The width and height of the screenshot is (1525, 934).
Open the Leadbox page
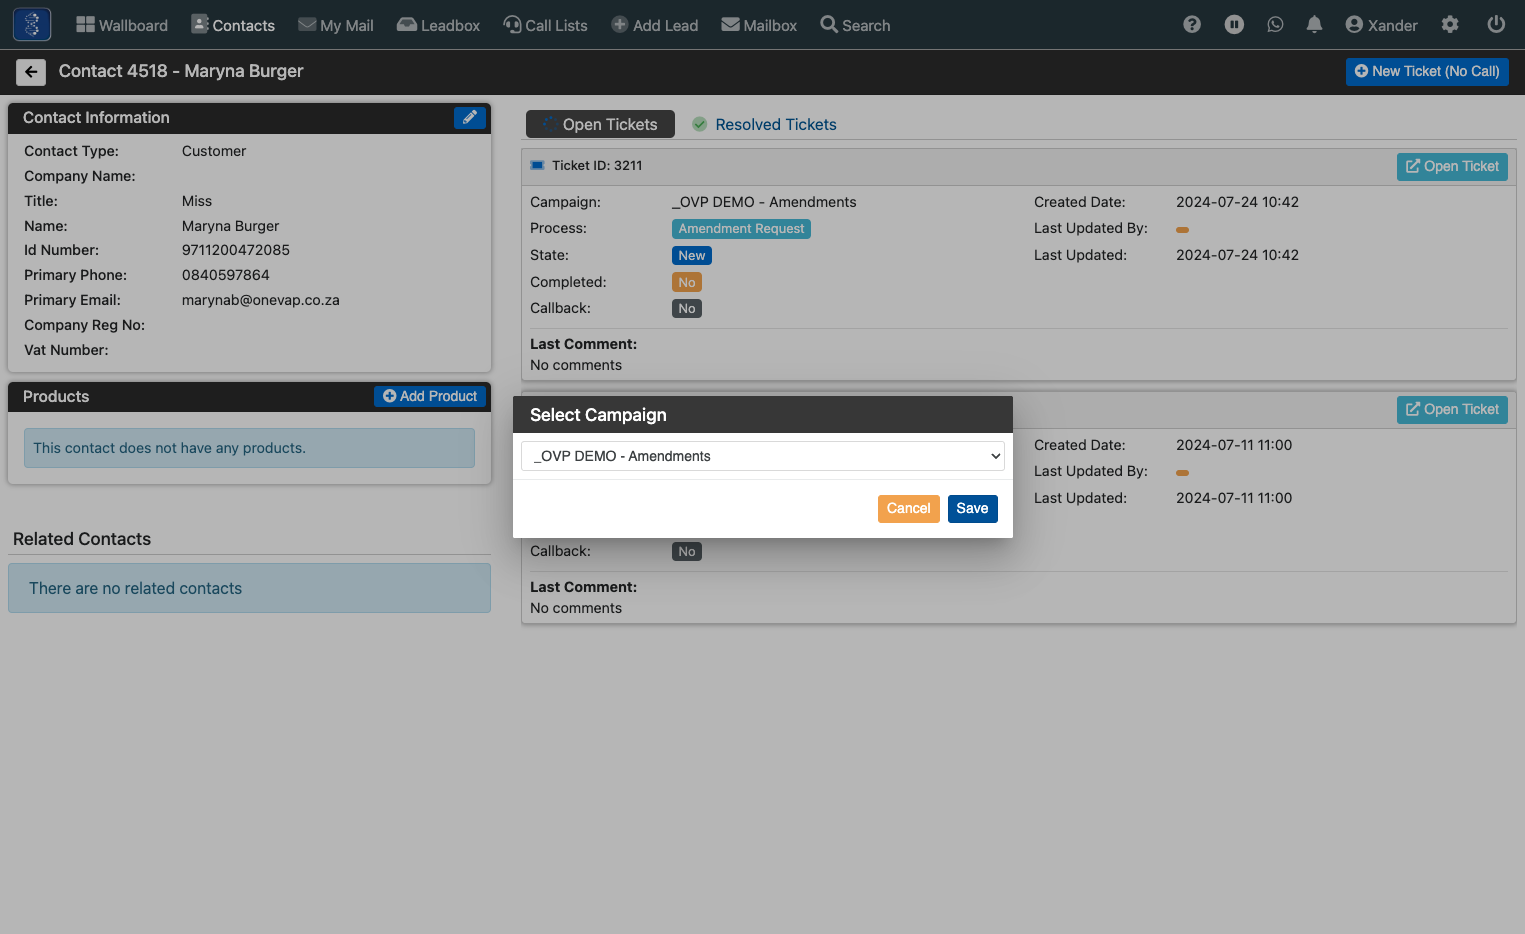(439, 25)
